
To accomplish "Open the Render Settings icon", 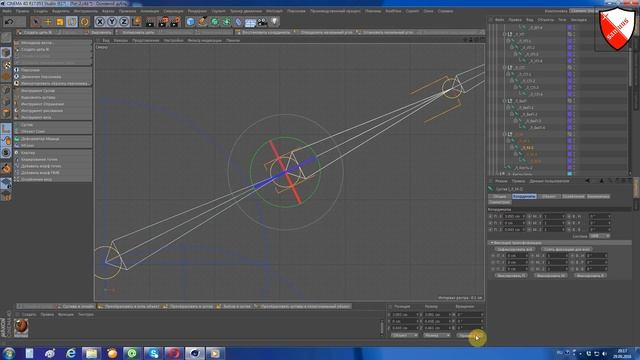I will 176,22.
